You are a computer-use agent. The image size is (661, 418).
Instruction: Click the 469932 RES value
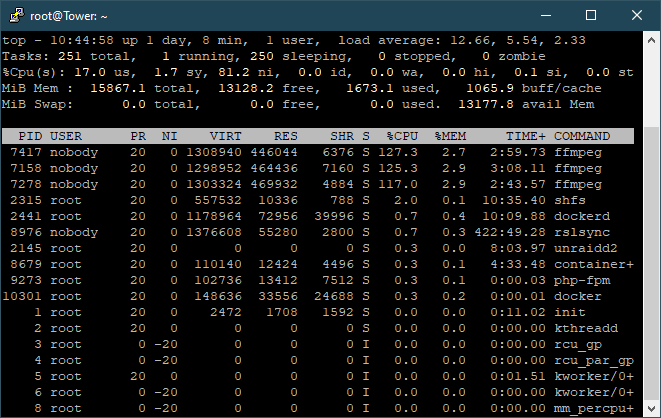[x=274, y=184]
